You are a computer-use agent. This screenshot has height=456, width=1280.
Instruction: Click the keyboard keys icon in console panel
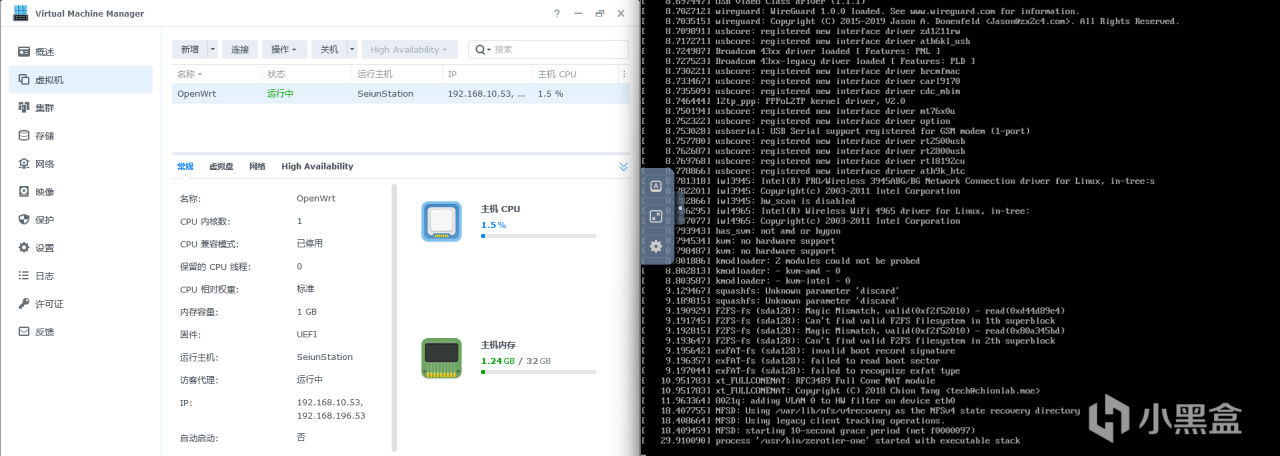[656, 187]
